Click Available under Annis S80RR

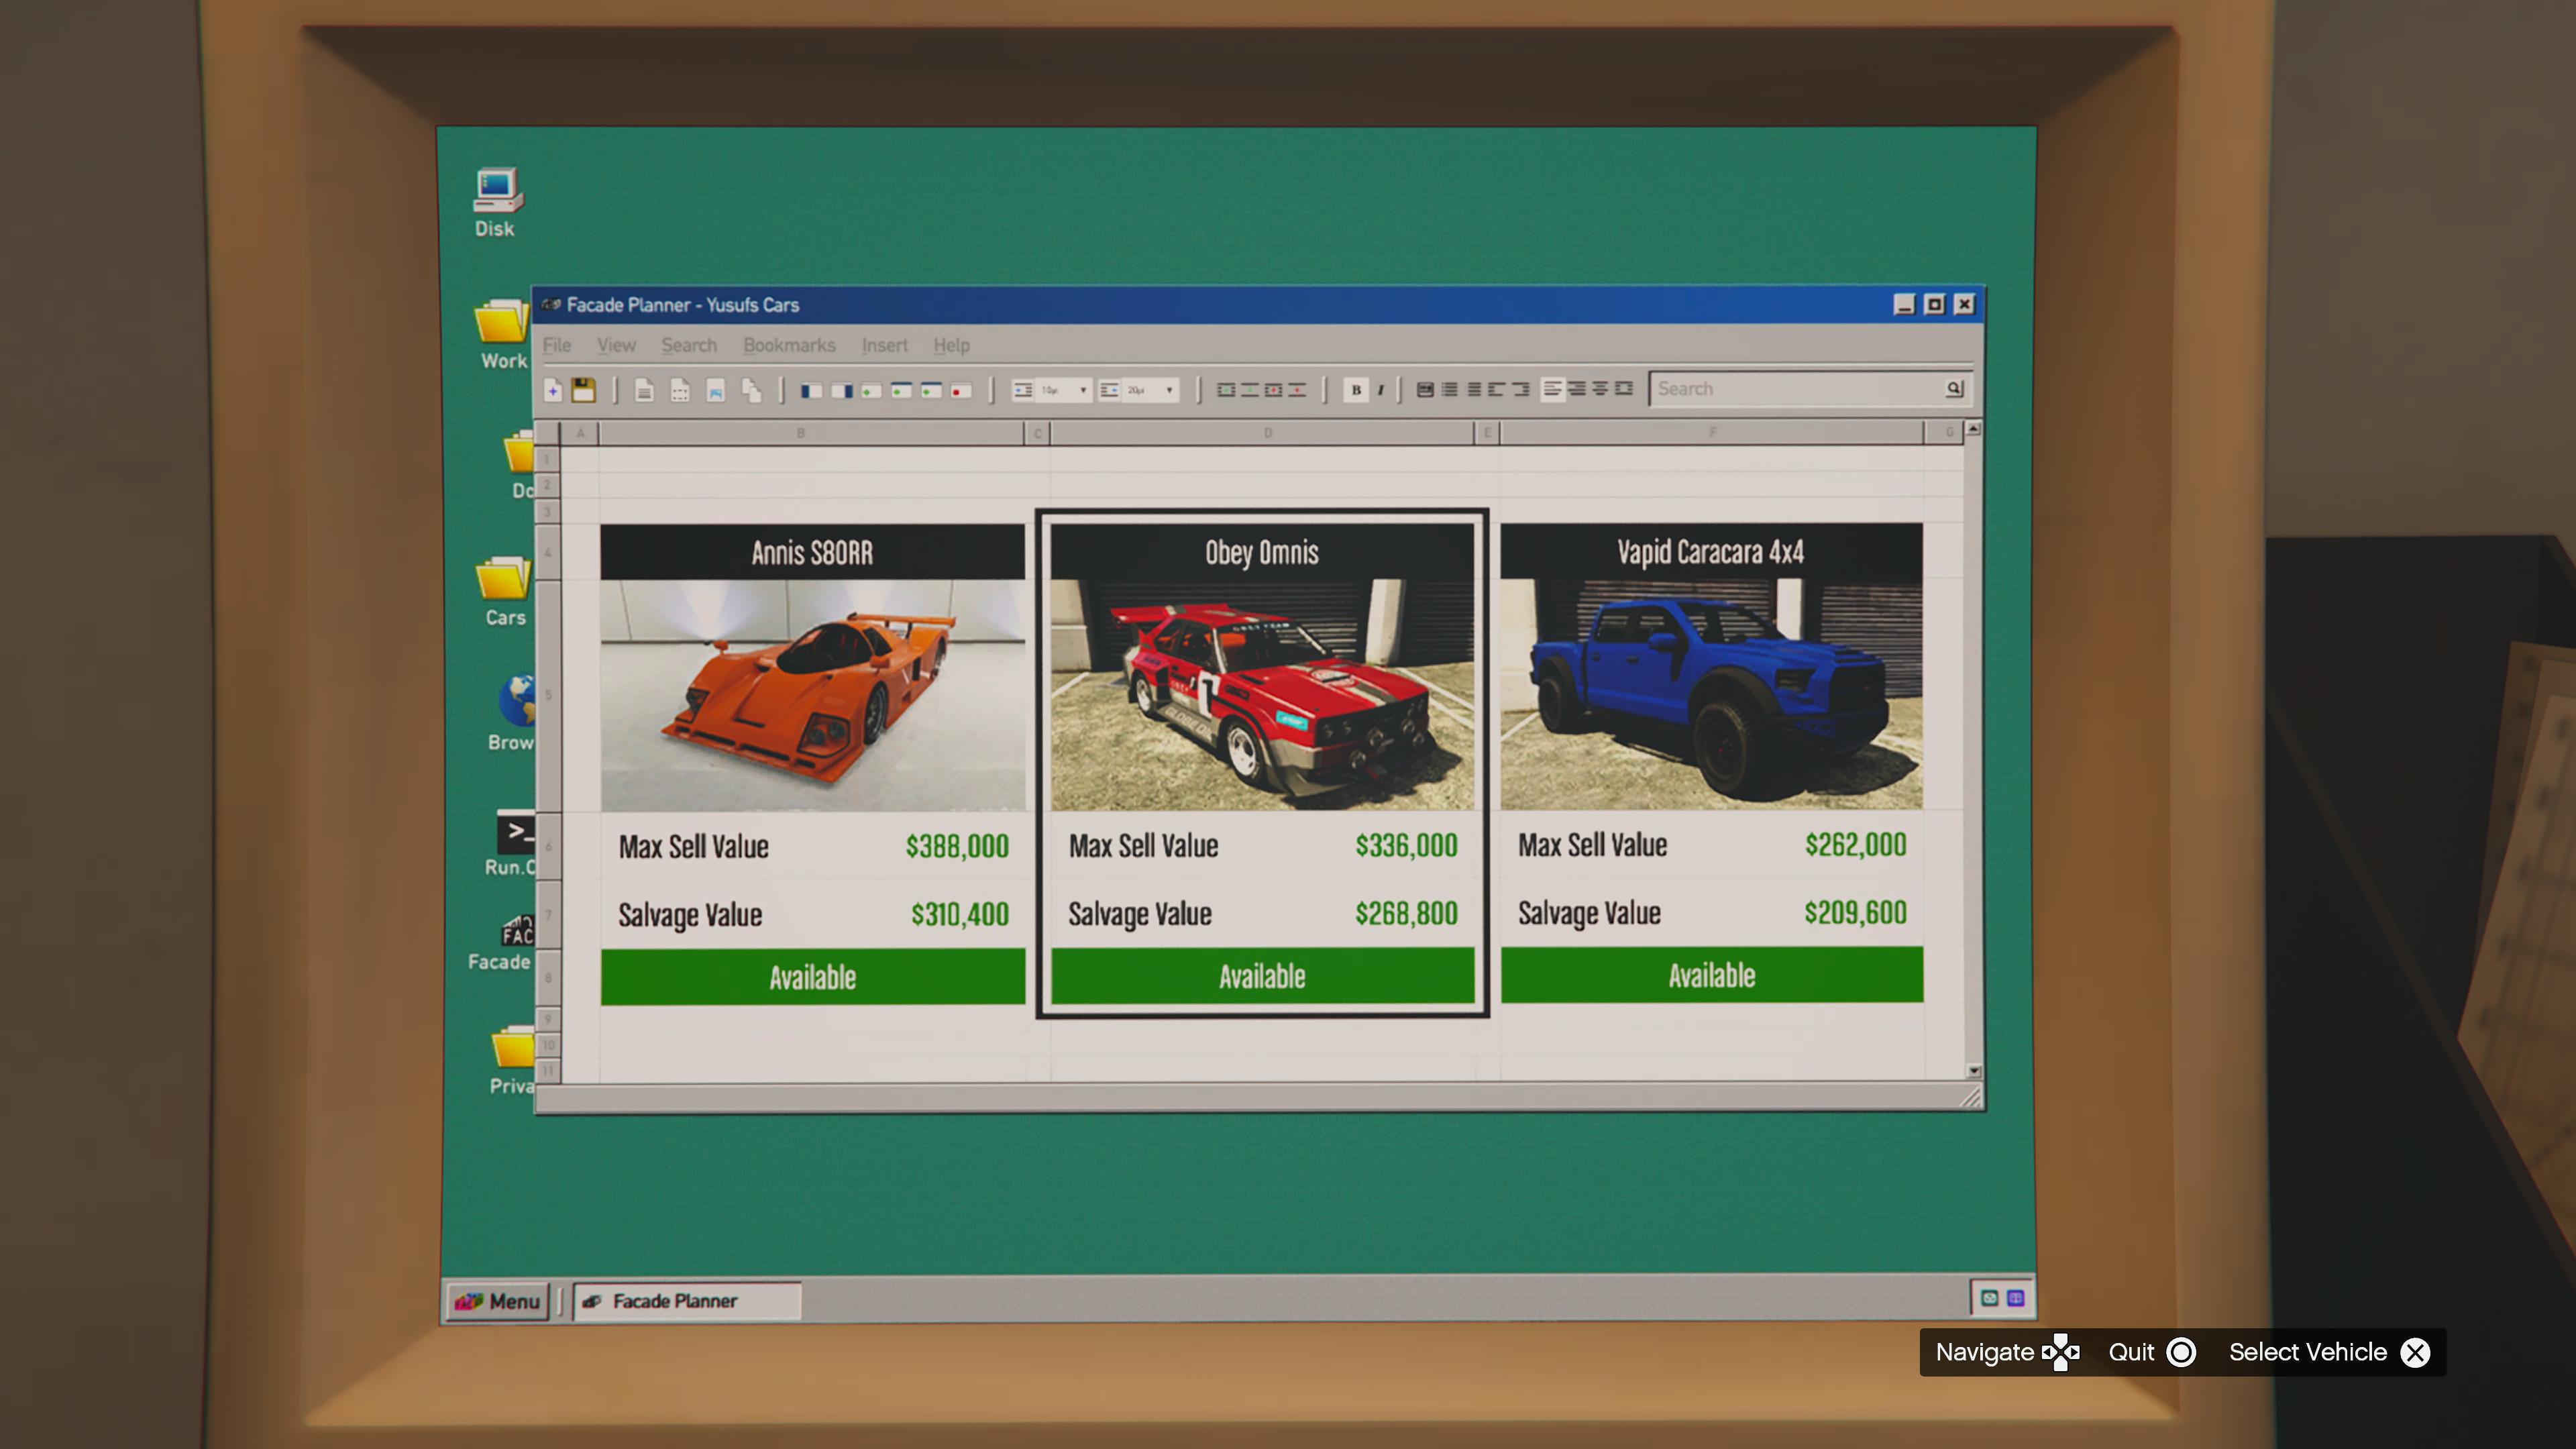pos(812,977)
